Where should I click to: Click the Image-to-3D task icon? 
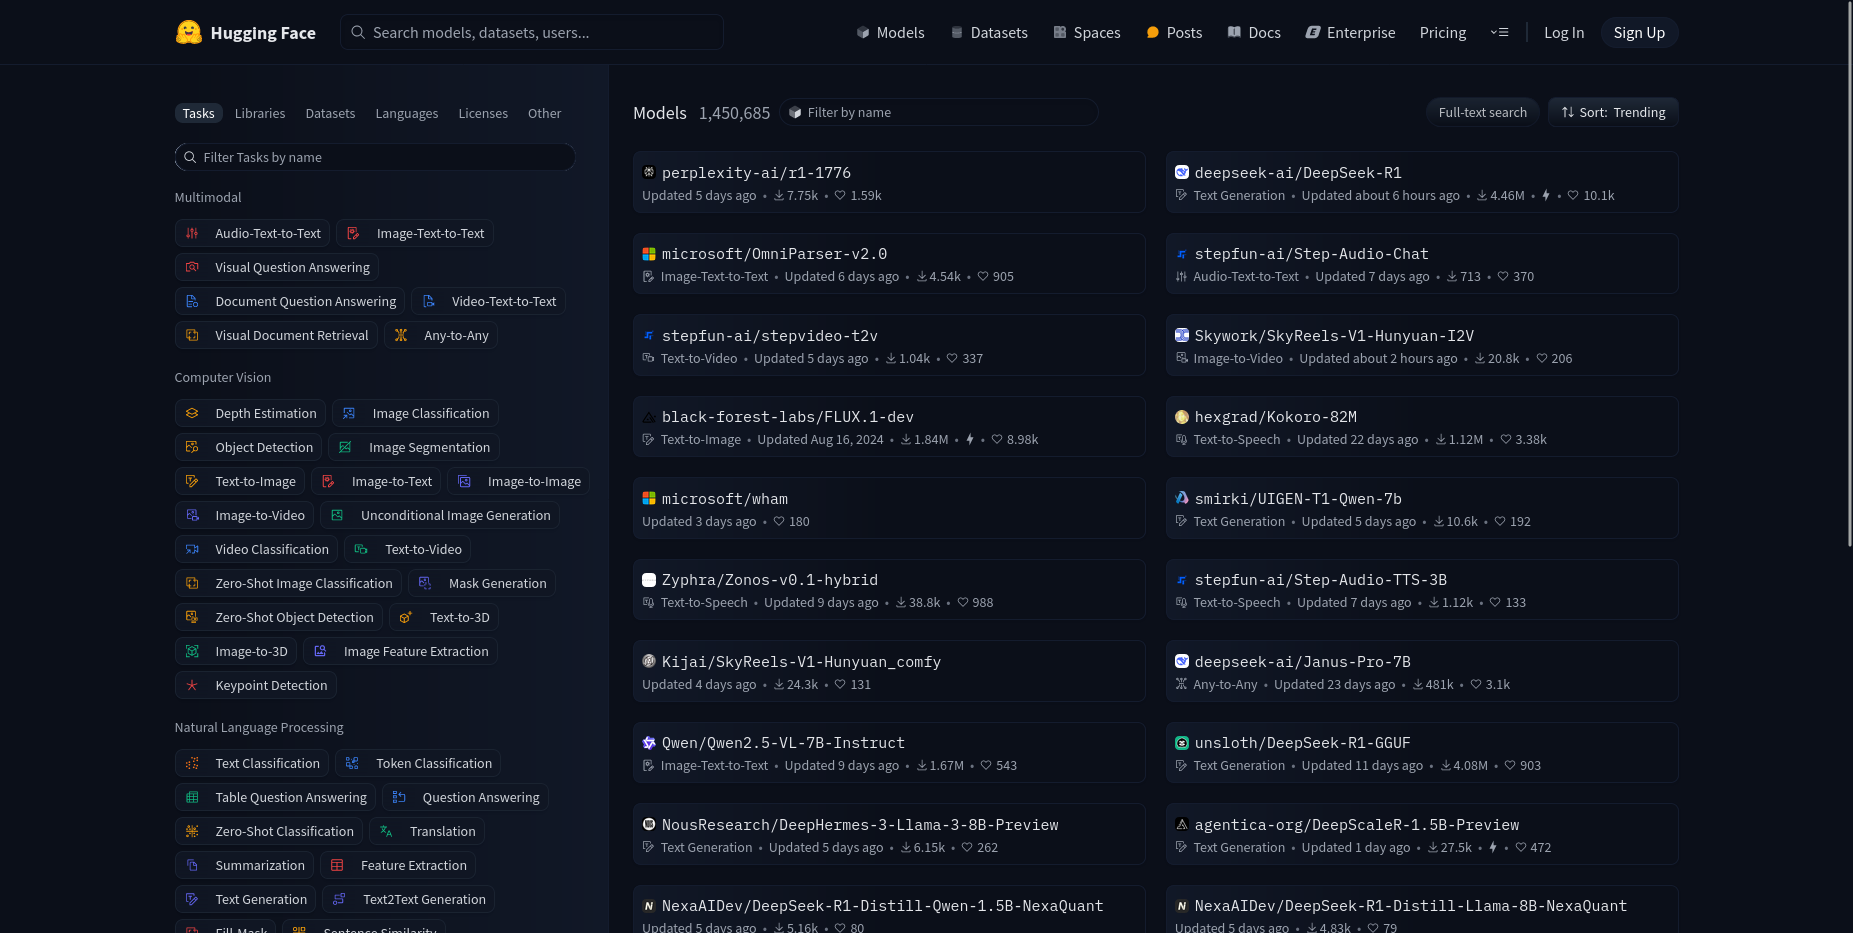(x=192, y=651)
